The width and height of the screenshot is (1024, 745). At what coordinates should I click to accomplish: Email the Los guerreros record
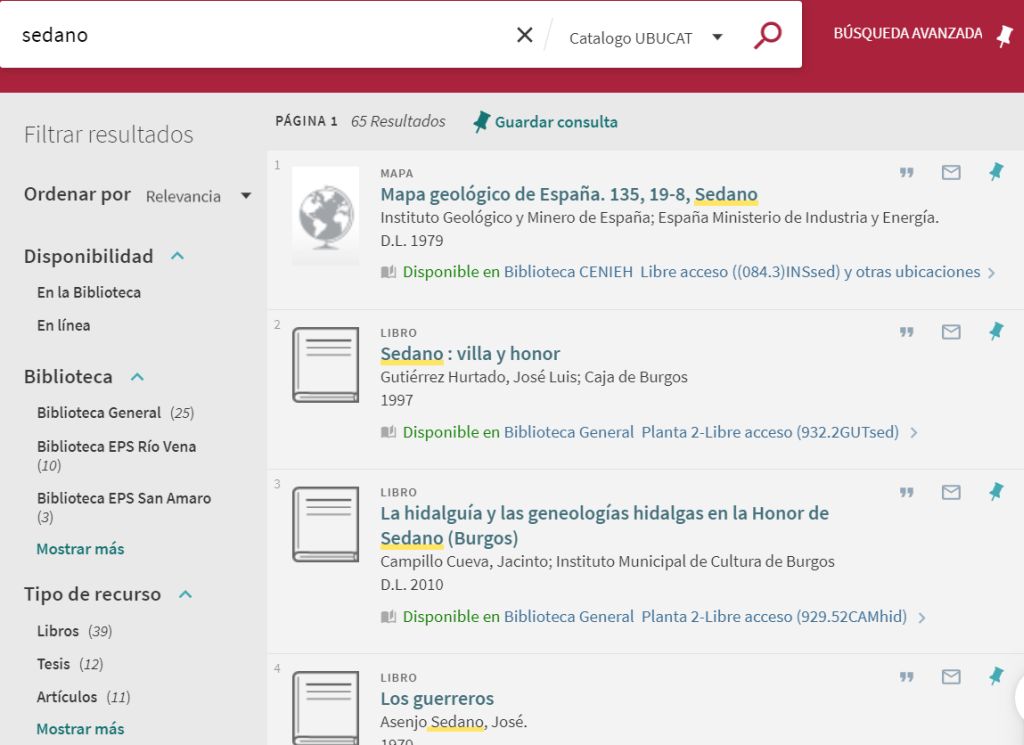[x=951, y=676]
